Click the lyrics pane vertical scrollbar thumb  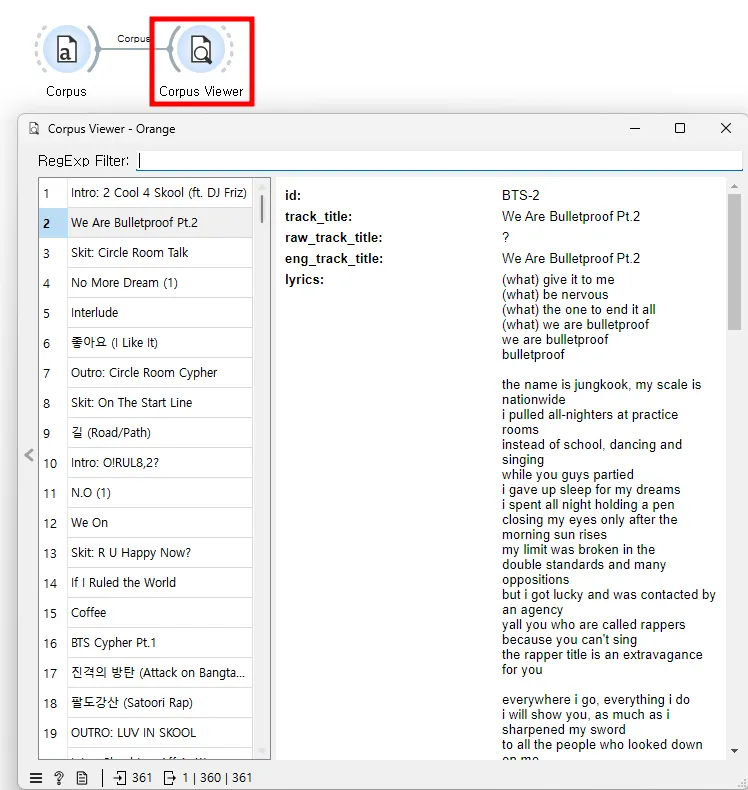(x=734, y=262)
